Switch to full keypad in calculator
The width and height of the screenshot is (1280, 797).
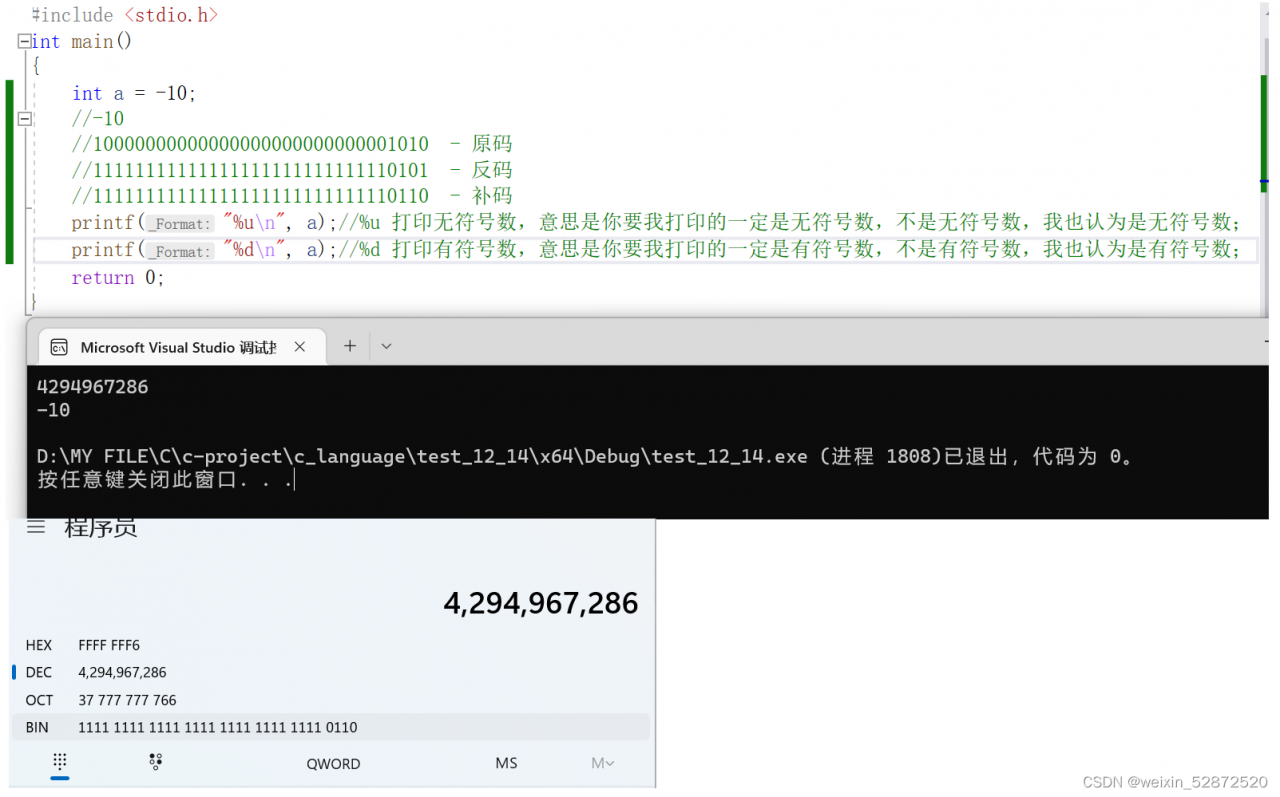click(x=60, y=762)
